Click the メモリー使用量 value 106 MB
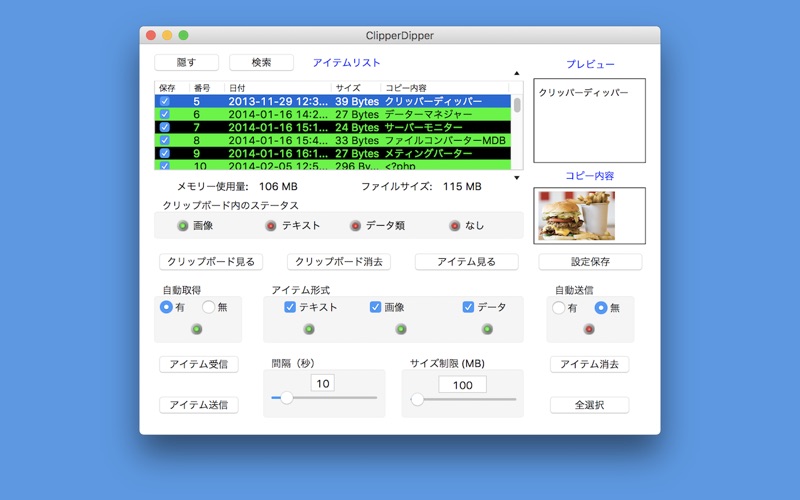 (x=278, y=187)
